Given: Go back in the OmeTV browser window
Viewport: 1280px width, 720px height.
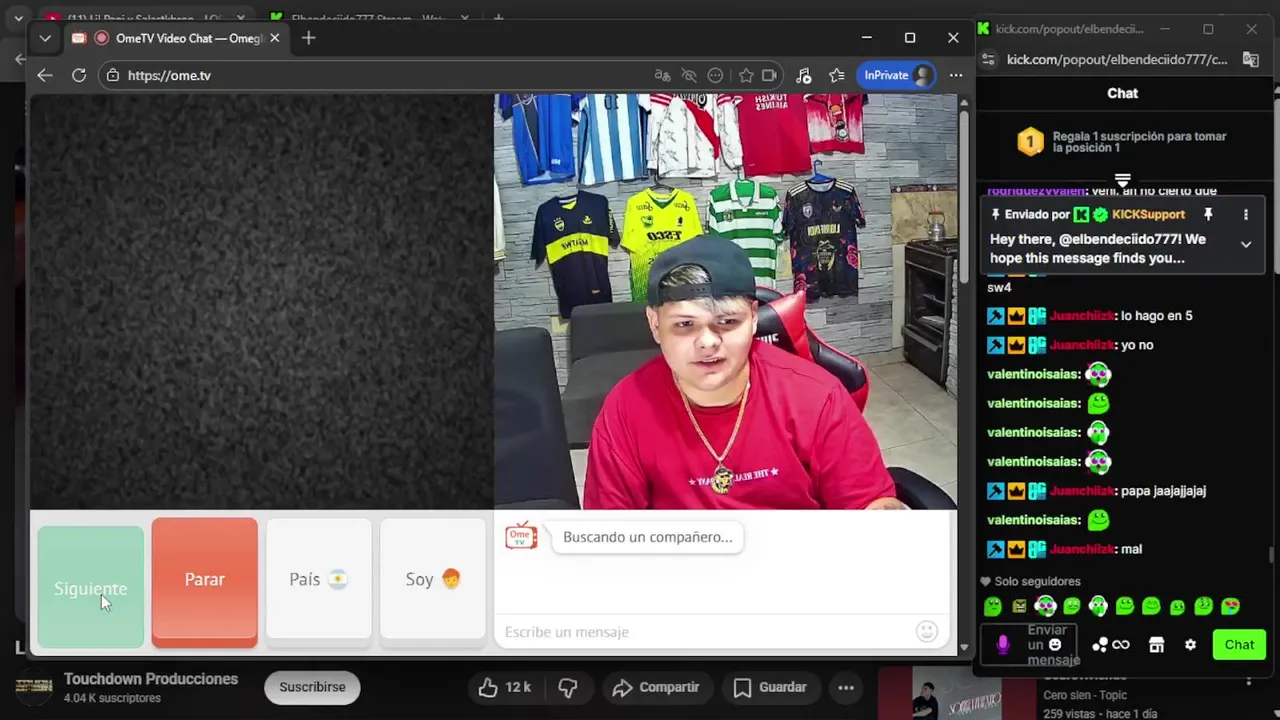Looking at the screenshot, I should [x=44, y=75].
